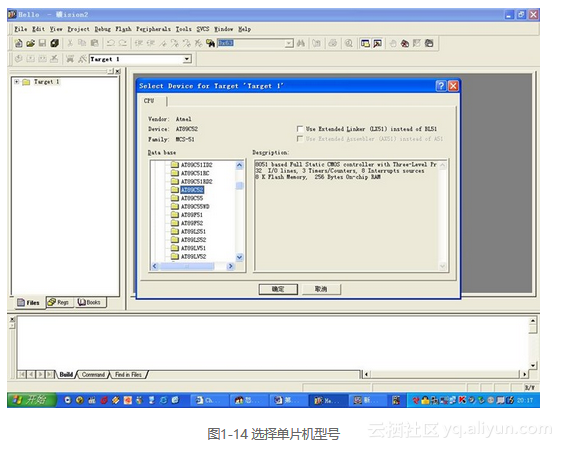563x449 pixels.
Task: Select AT89C55WD in device list
Action: pos(195,206)
